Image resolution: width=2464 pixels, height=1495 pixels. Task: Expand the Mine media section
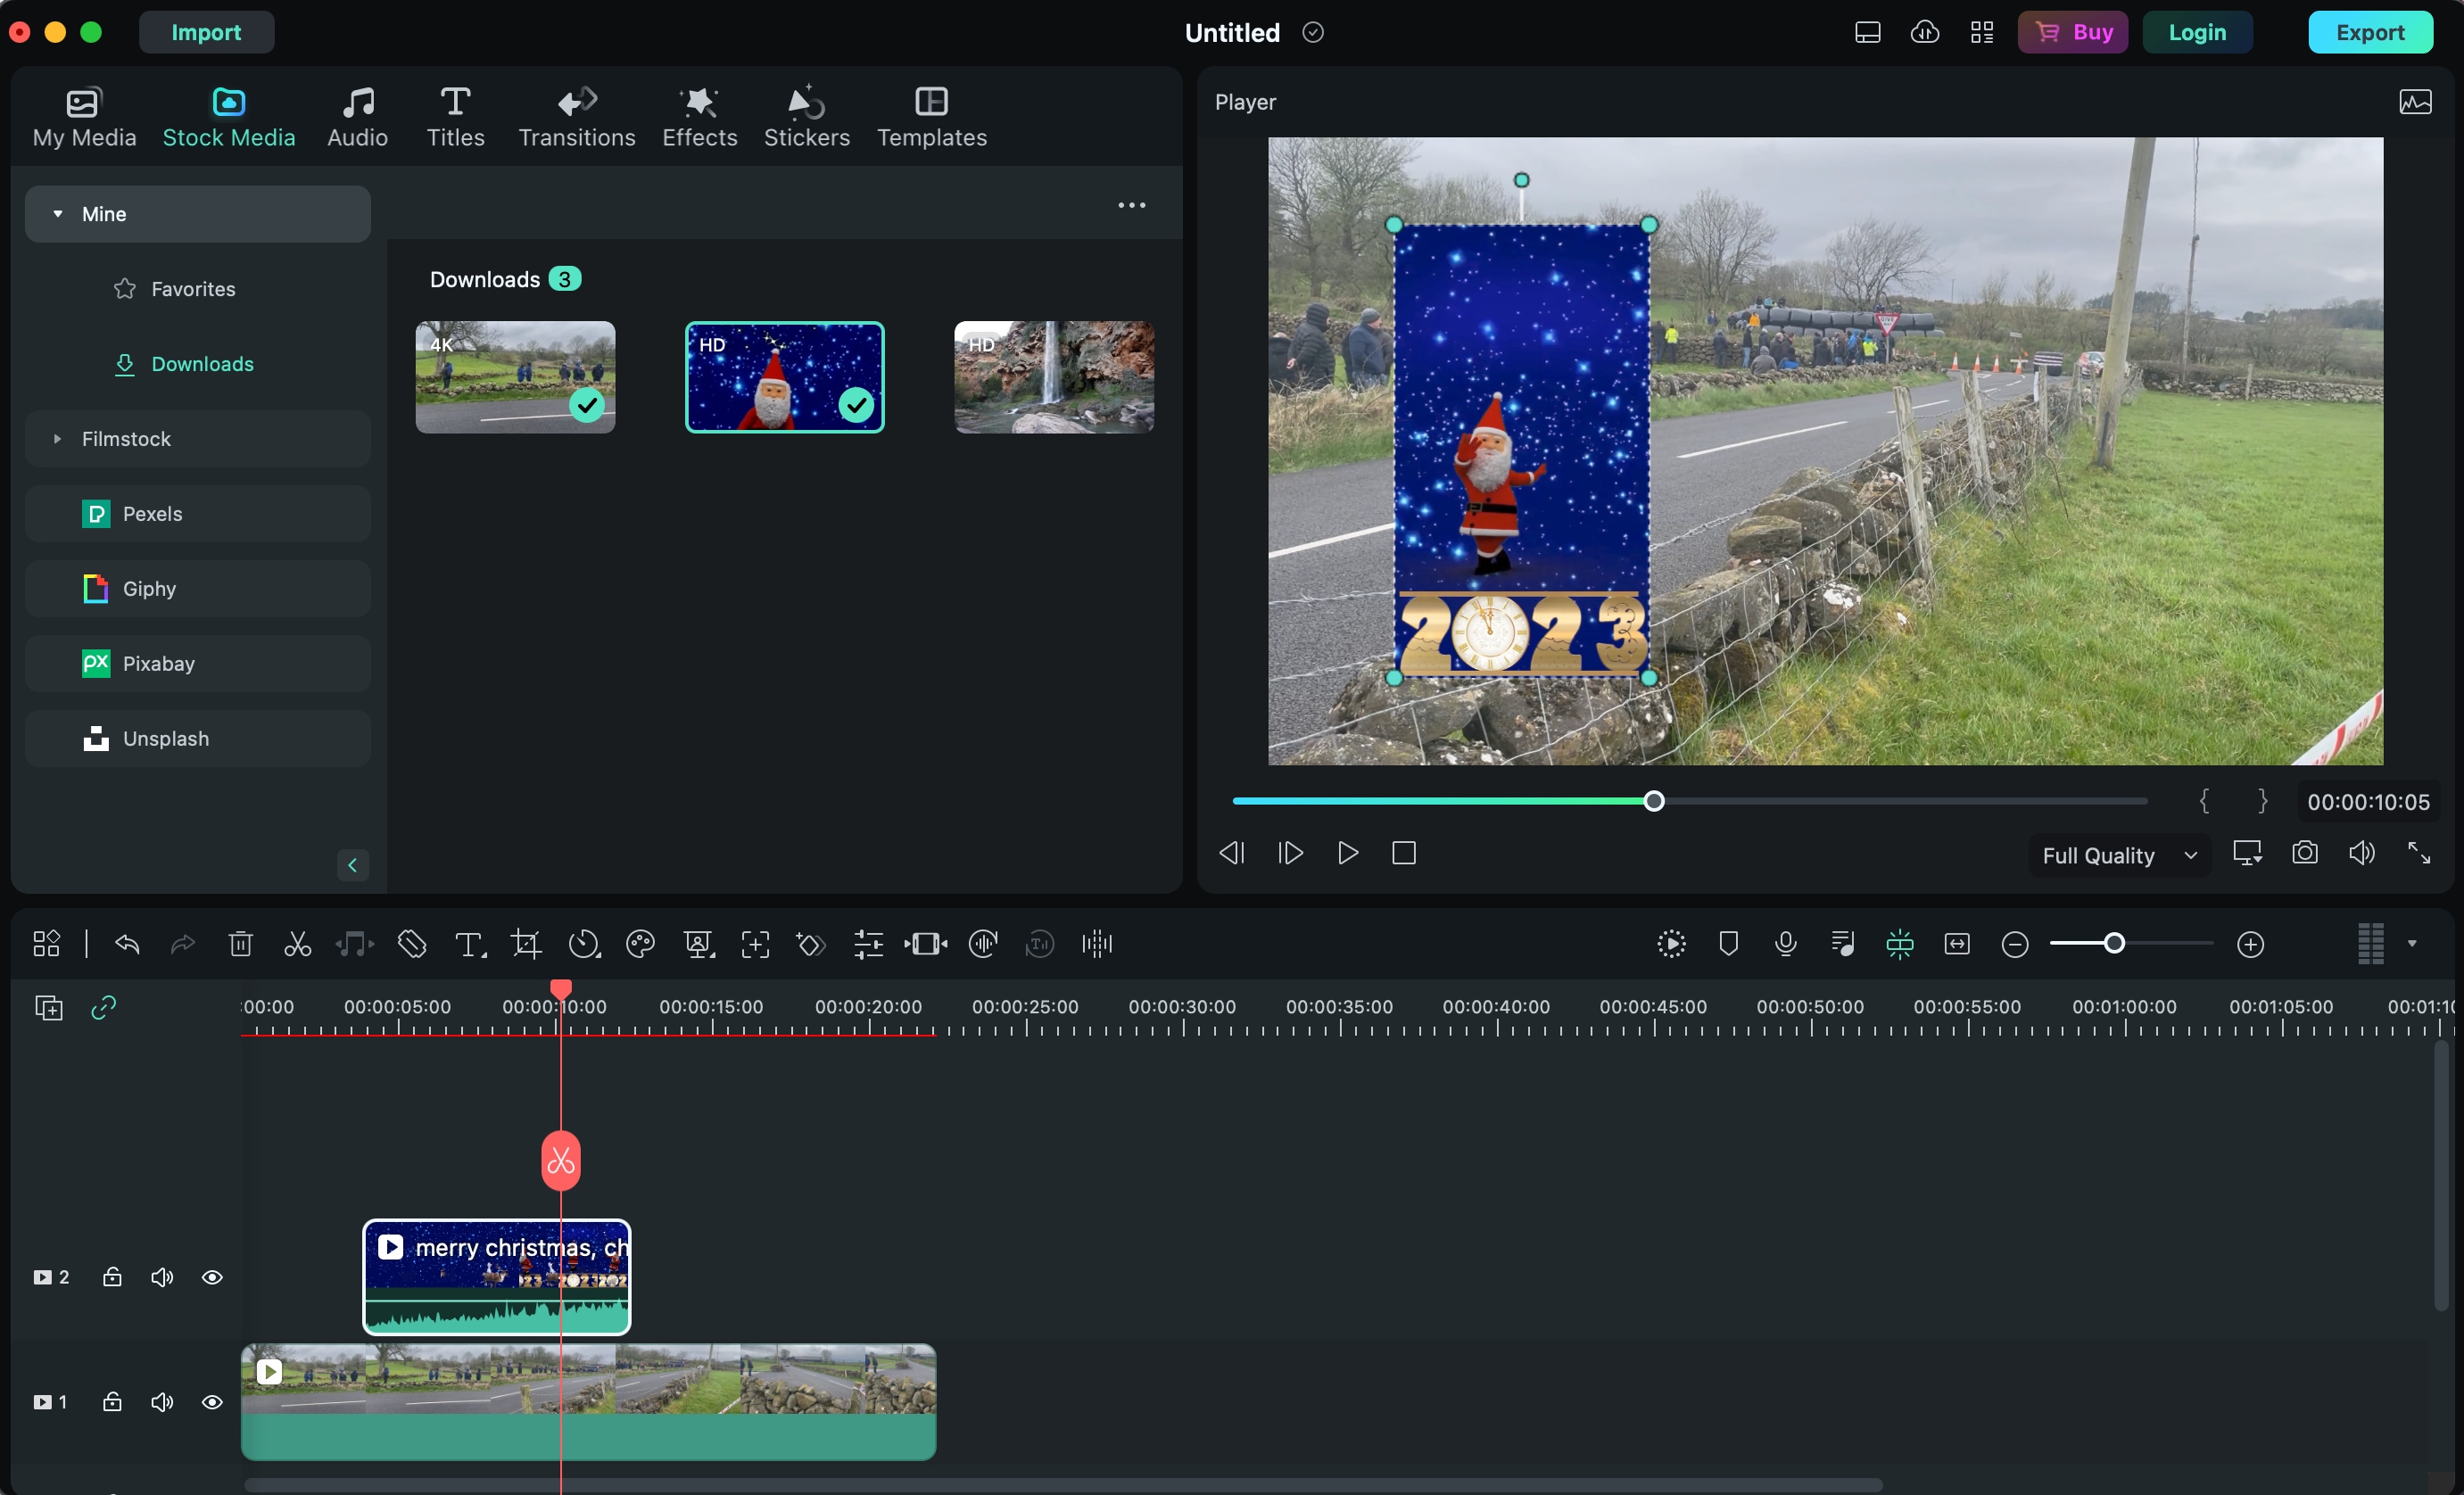pos(56,213)
